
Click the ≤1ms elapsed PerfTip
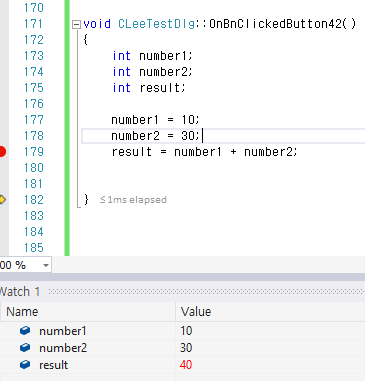pos(133,200)
